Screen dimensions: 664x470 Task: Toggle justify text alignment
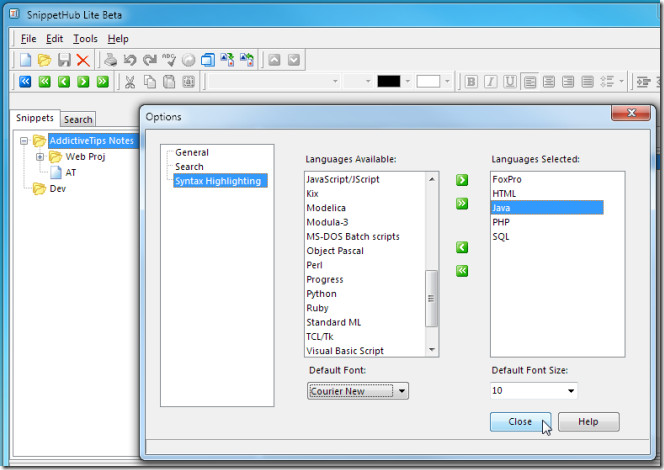[x=587, y=82]
